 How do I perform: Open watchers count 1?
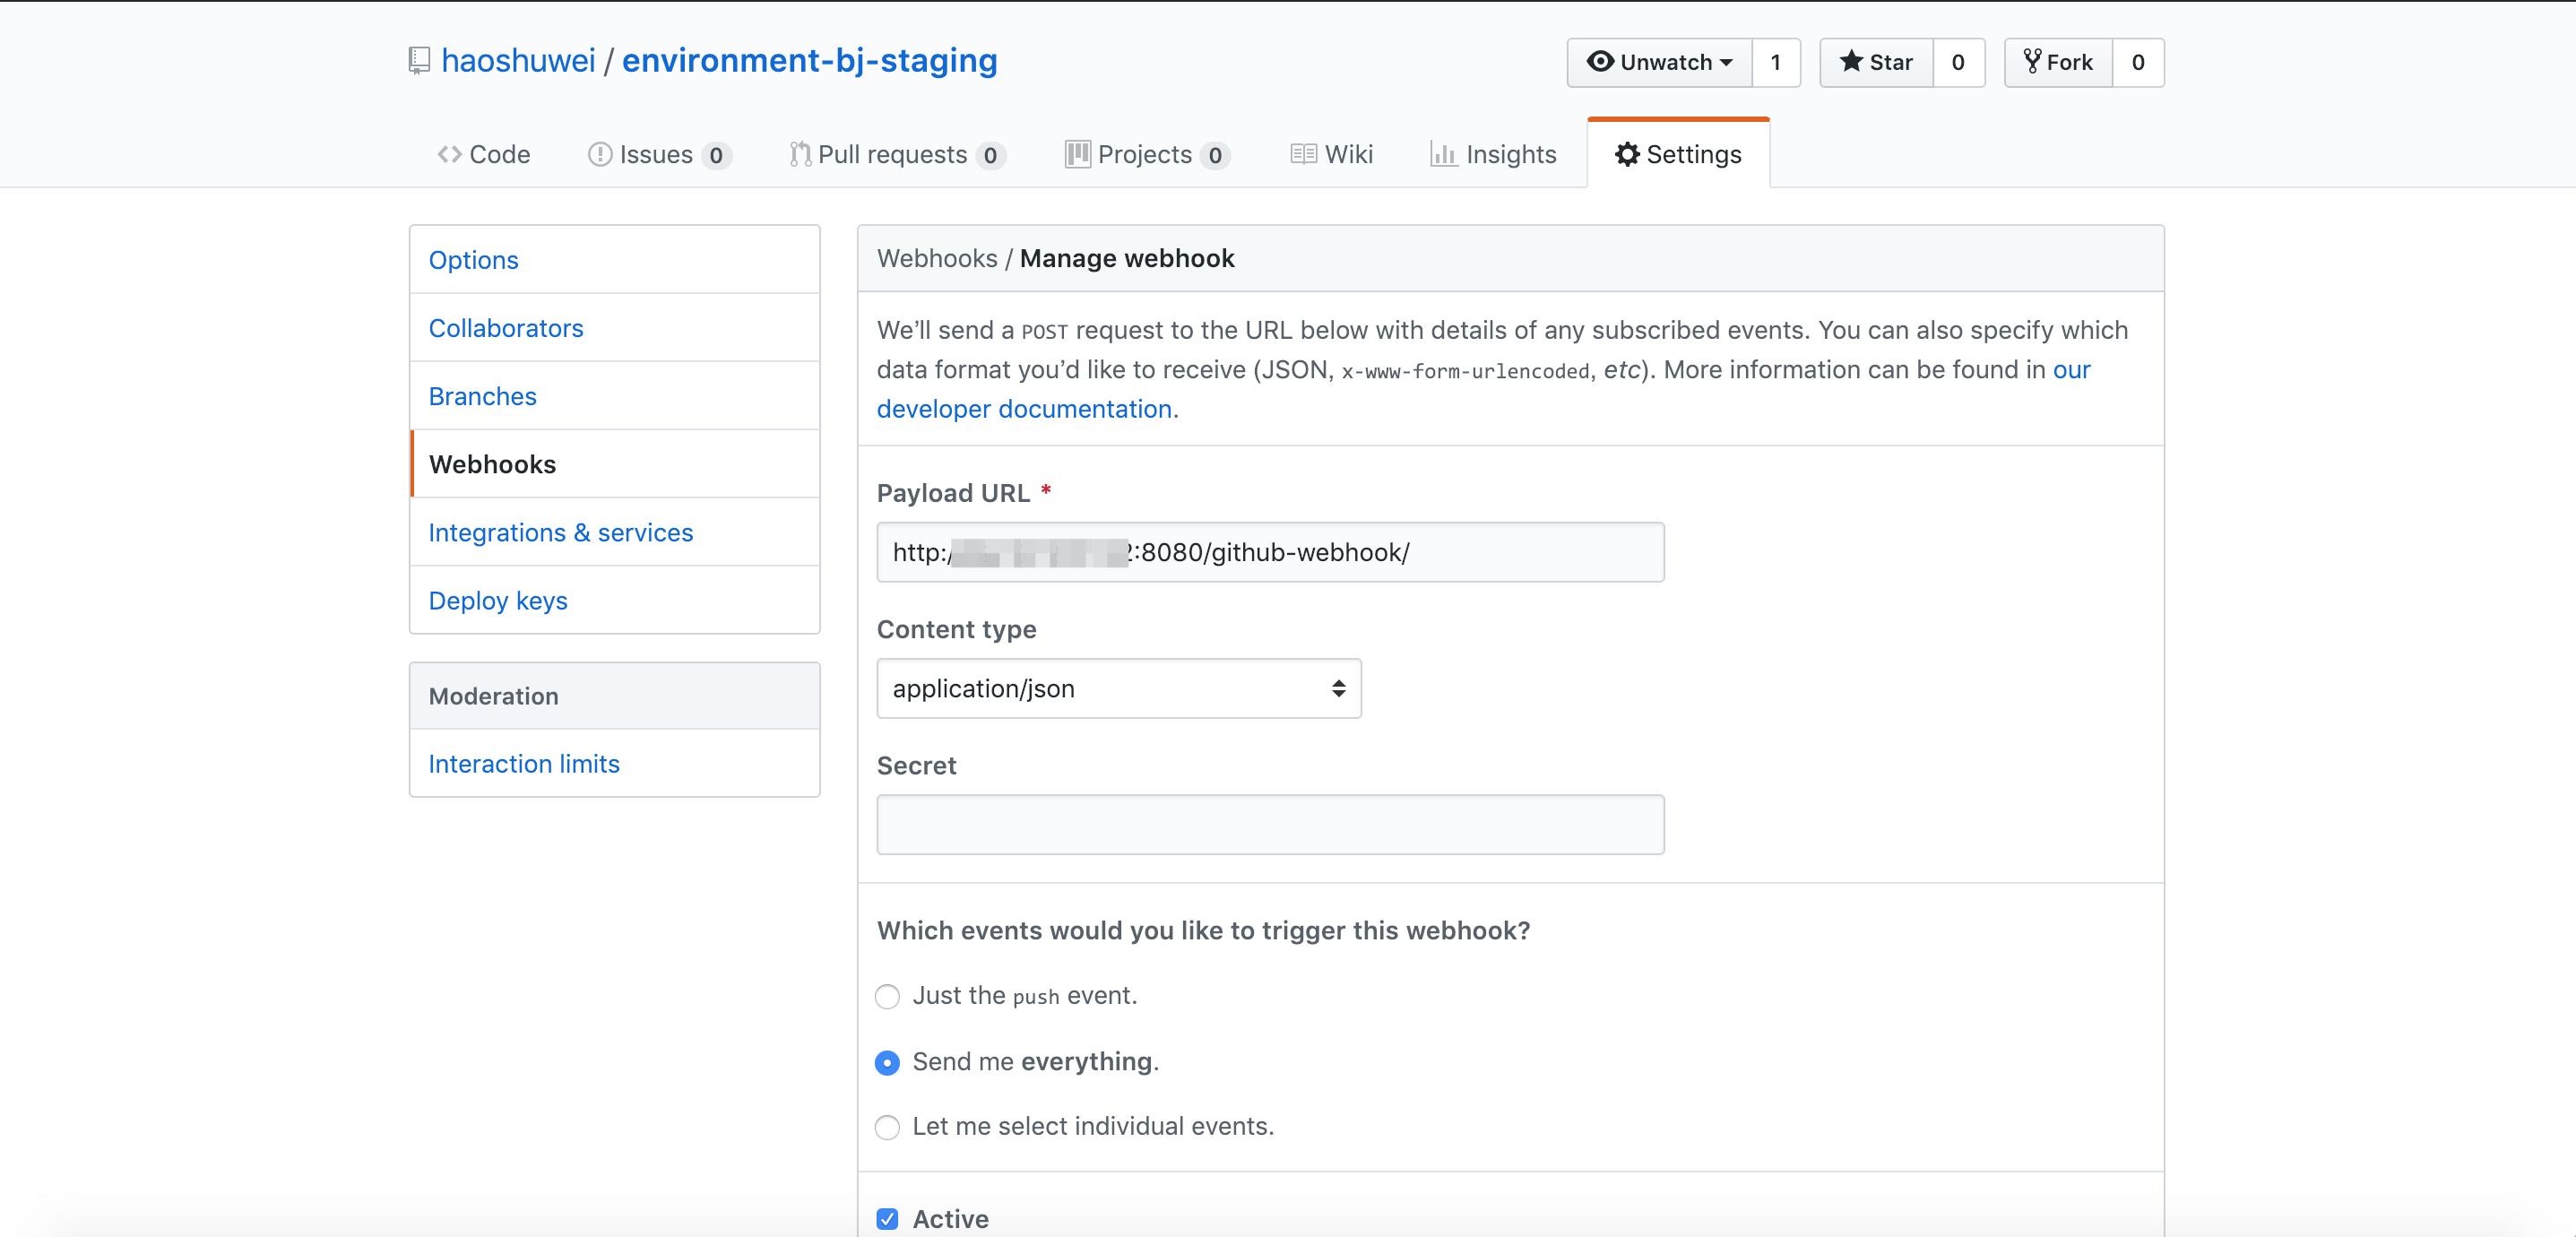pos(1776,62)
